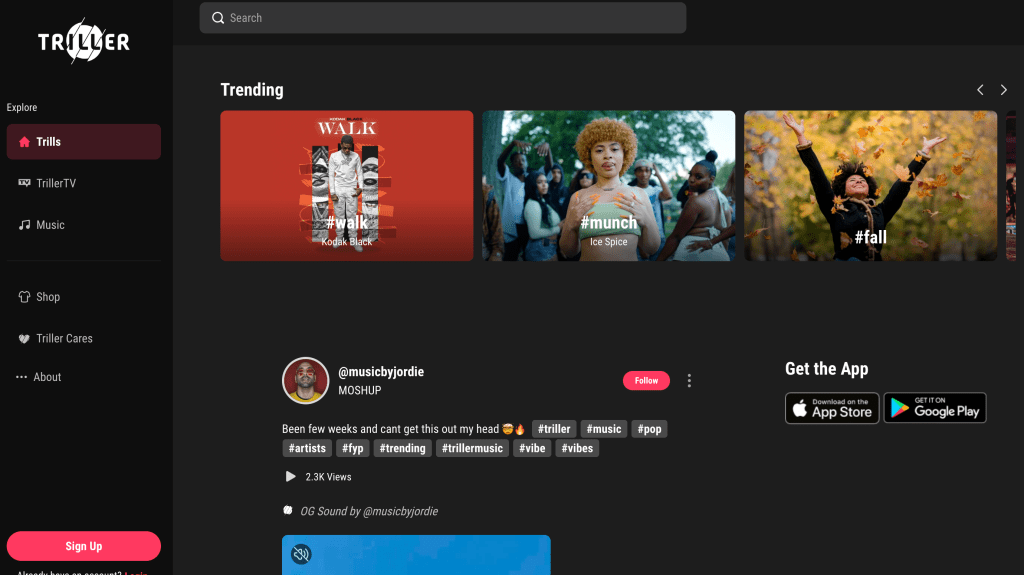
Task: Click the magnifier search icon
Action: tap(218, 18)
